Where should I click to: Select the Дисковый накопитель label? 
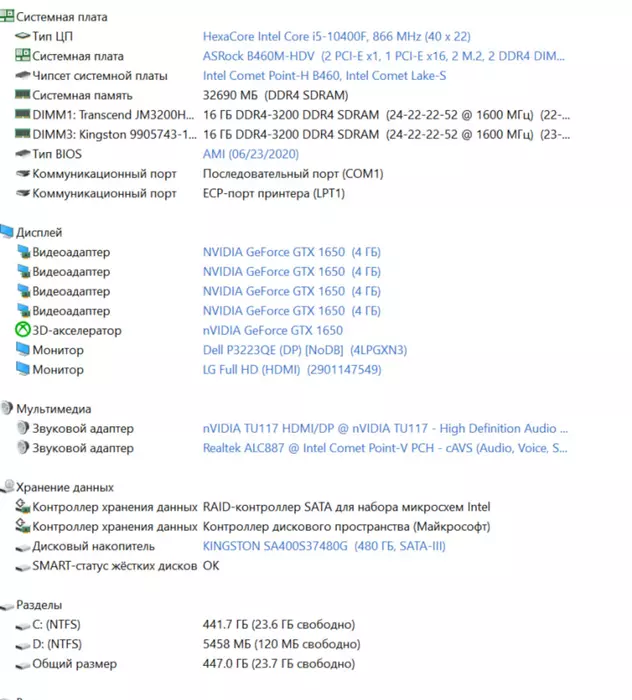point(93,546)
